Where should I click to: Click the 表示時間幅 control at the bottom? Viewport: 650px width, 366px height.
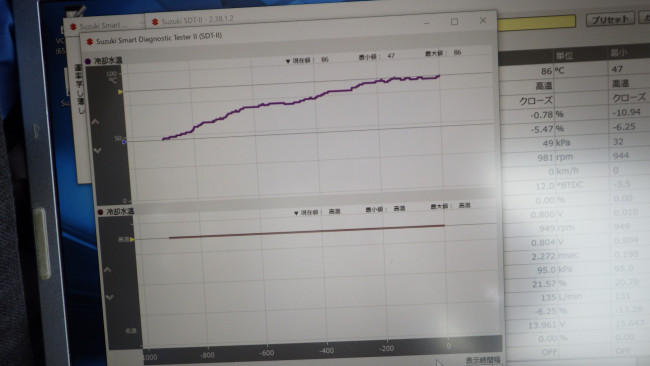483,360
